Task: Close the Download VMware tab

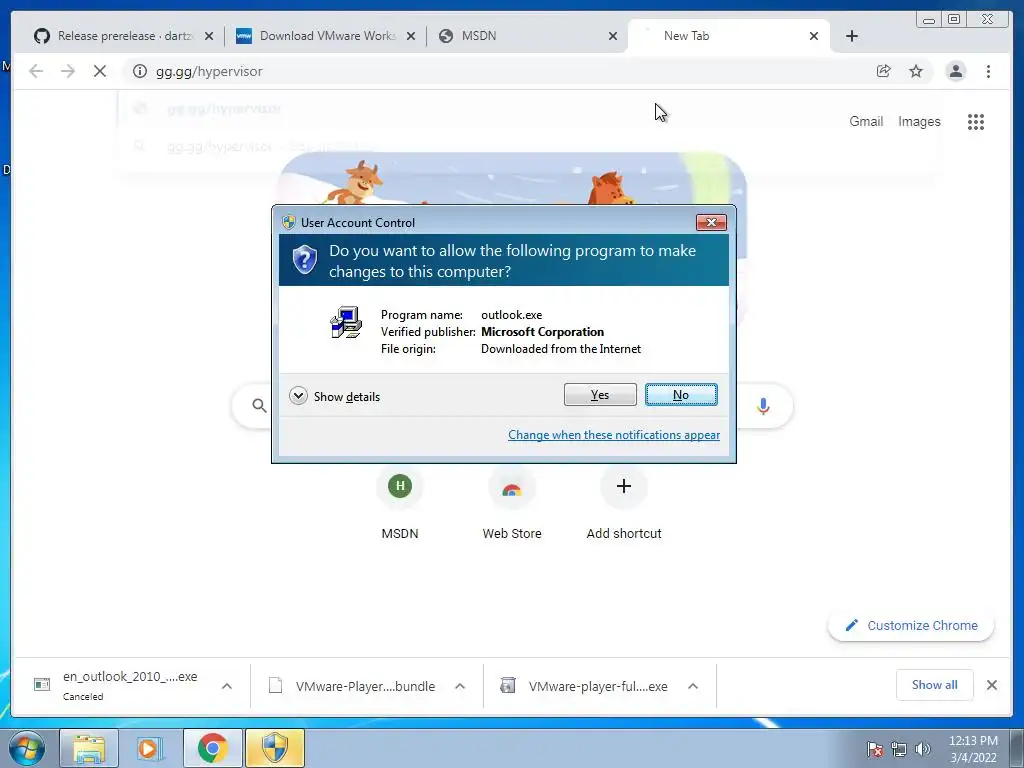Action: coord(411,37)
